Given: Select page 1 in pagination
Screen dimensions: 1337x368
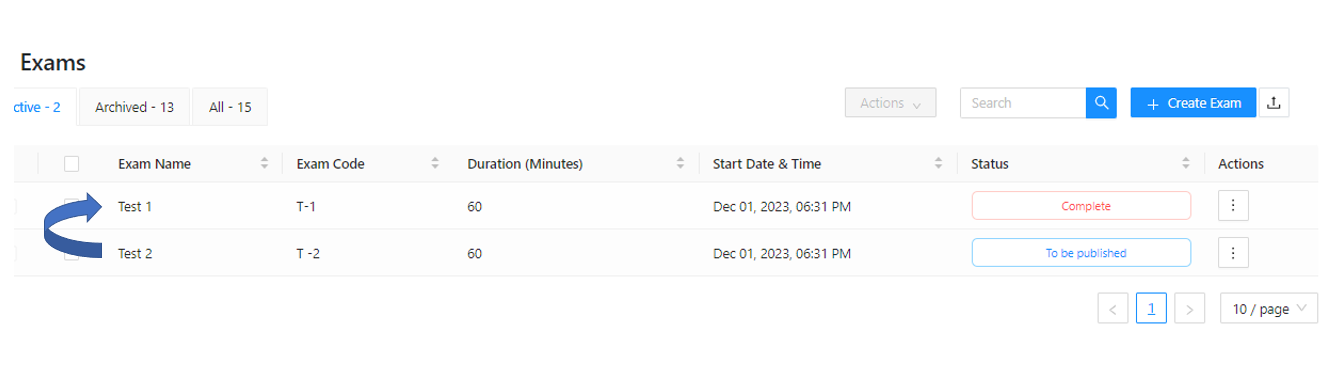Looking at the screenshot, I should (1151, 309).
